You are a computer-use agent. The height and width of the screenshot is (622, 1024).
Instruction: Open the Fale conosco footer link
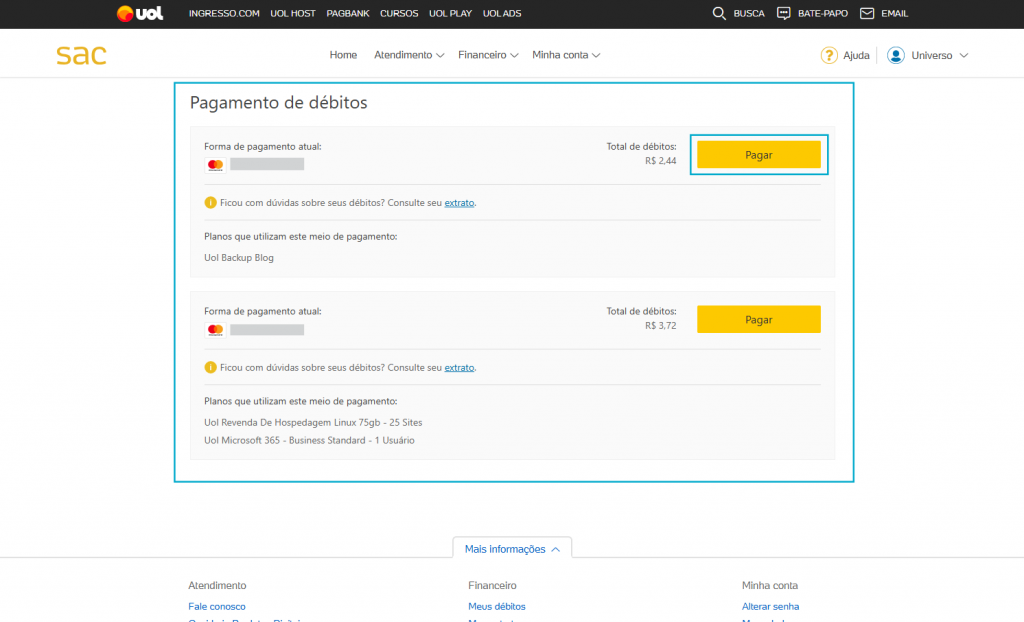point(217,606)
